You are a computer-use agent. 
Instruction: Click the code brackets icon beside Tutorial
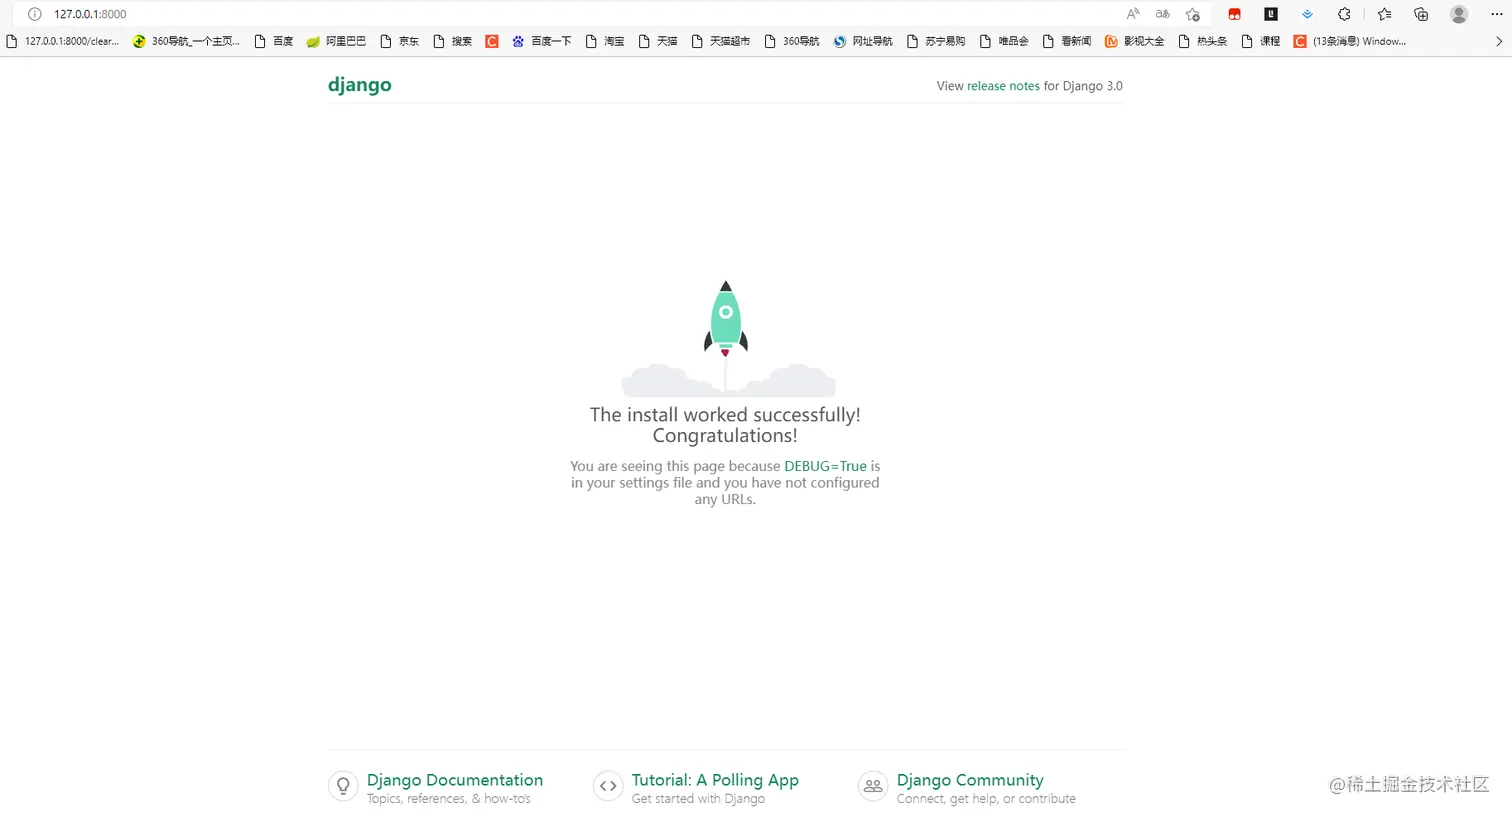[x=608, y=786]
